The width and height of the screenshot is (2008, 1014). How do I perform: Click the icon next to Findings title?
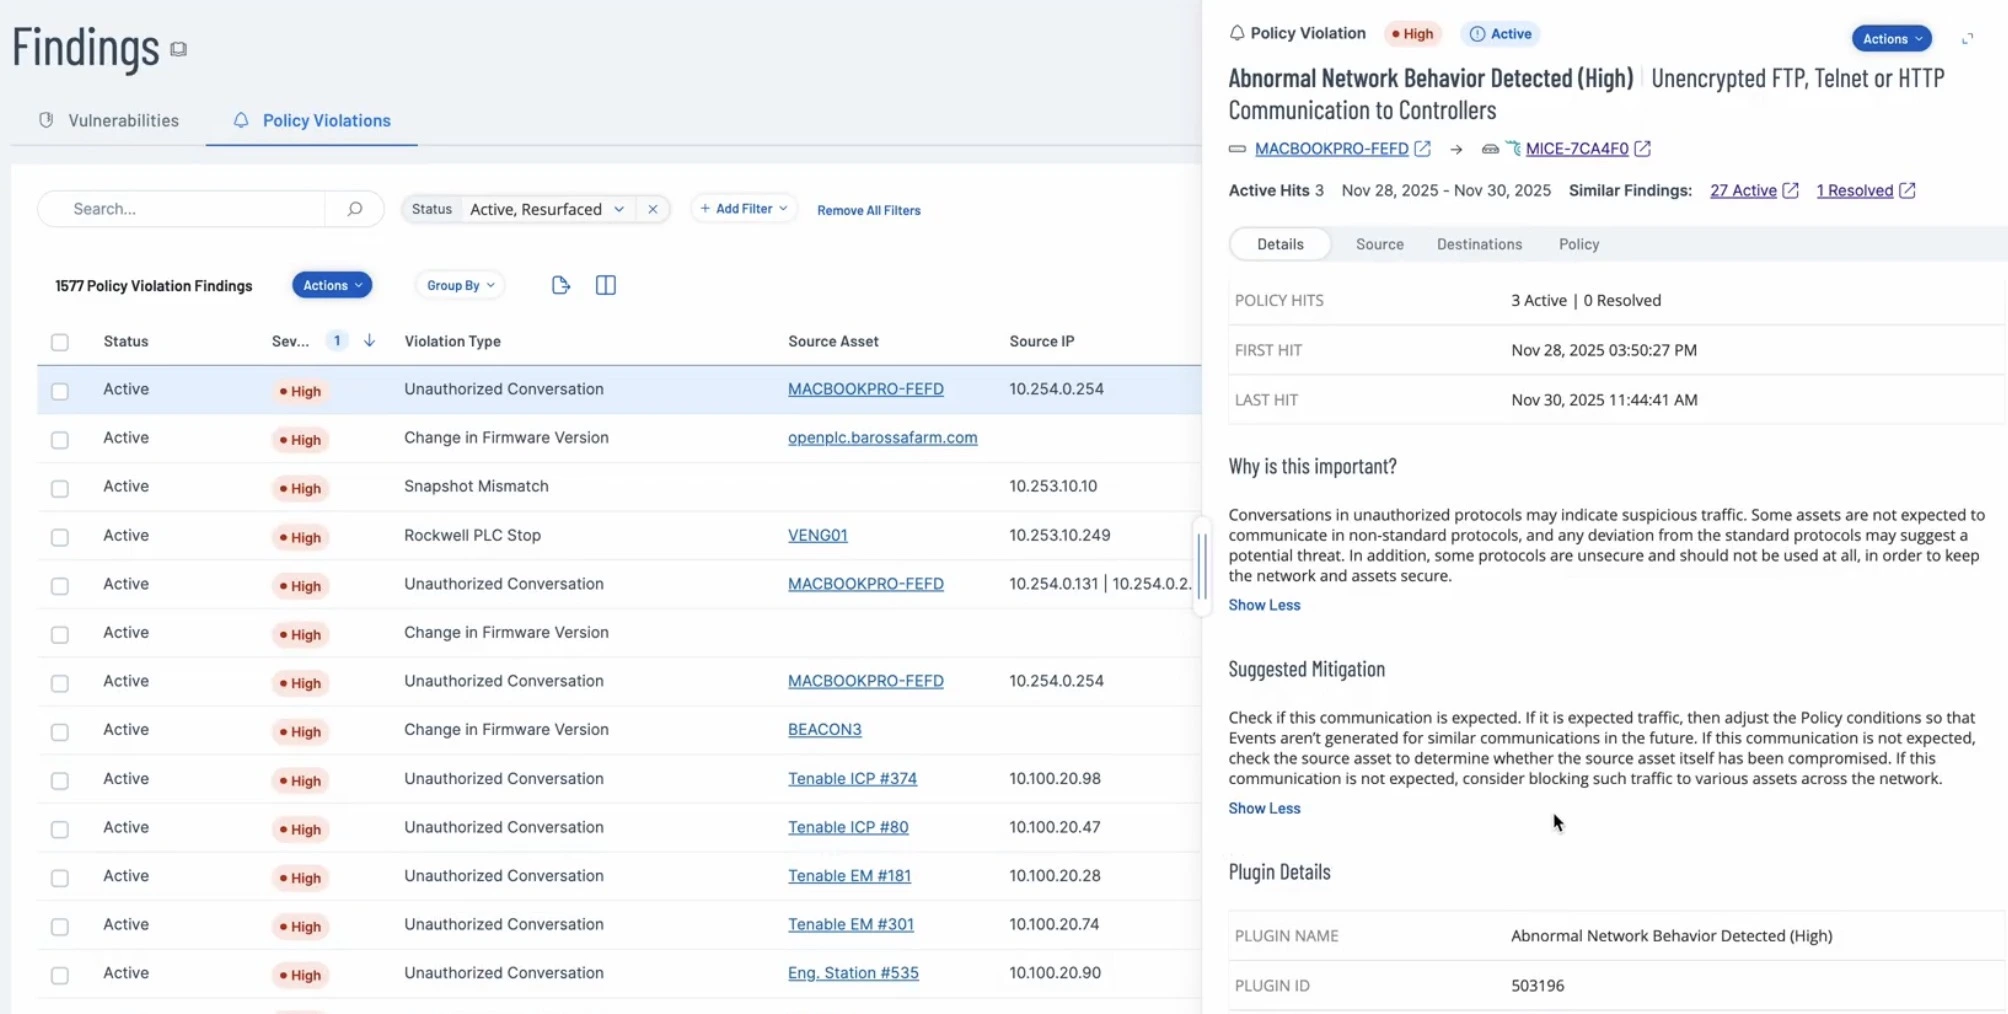(178, 49)
